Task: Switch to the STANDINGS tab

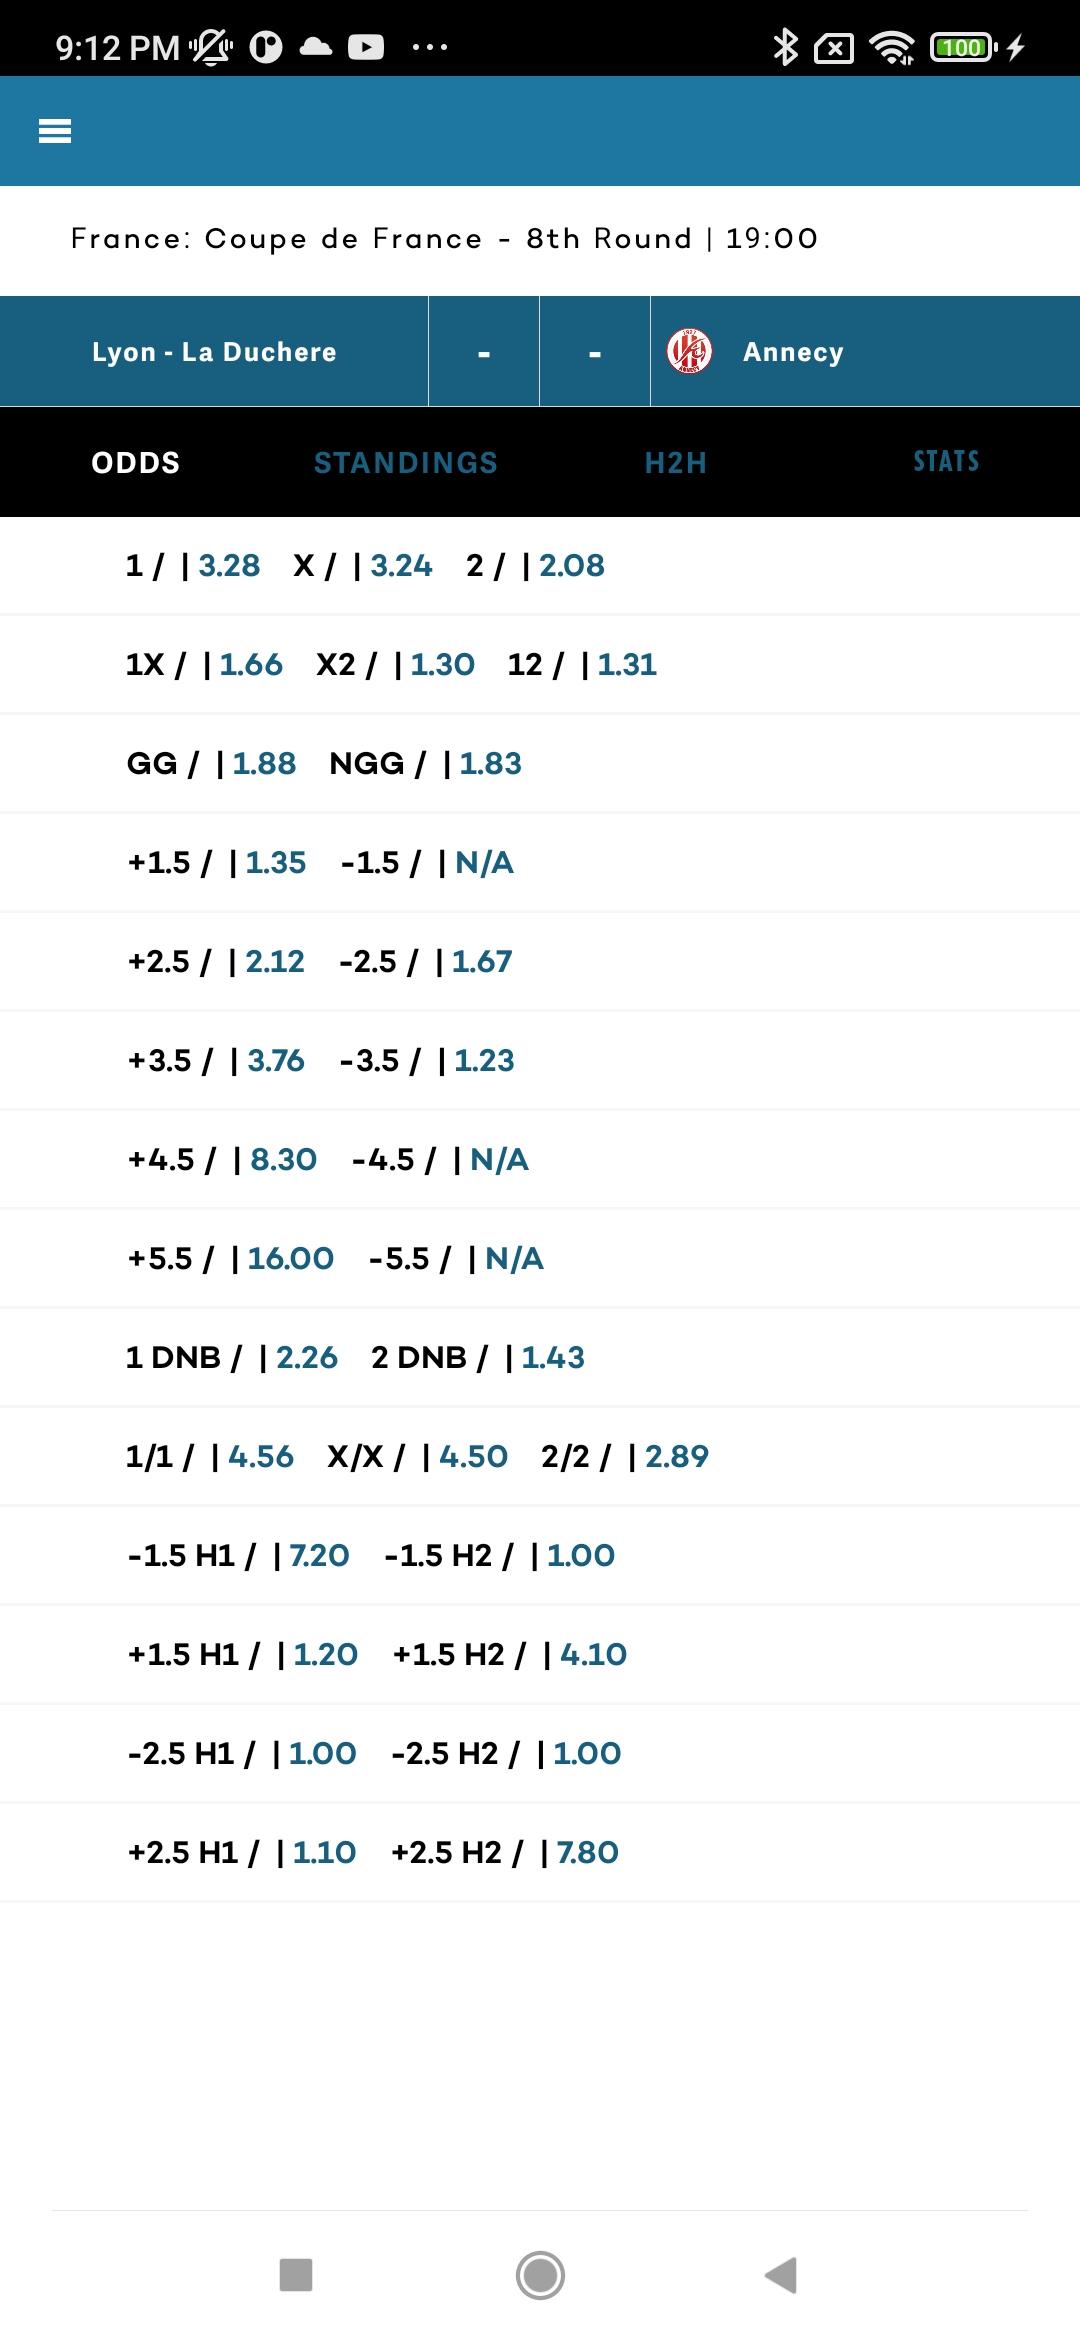Action: tap(406, 462)
